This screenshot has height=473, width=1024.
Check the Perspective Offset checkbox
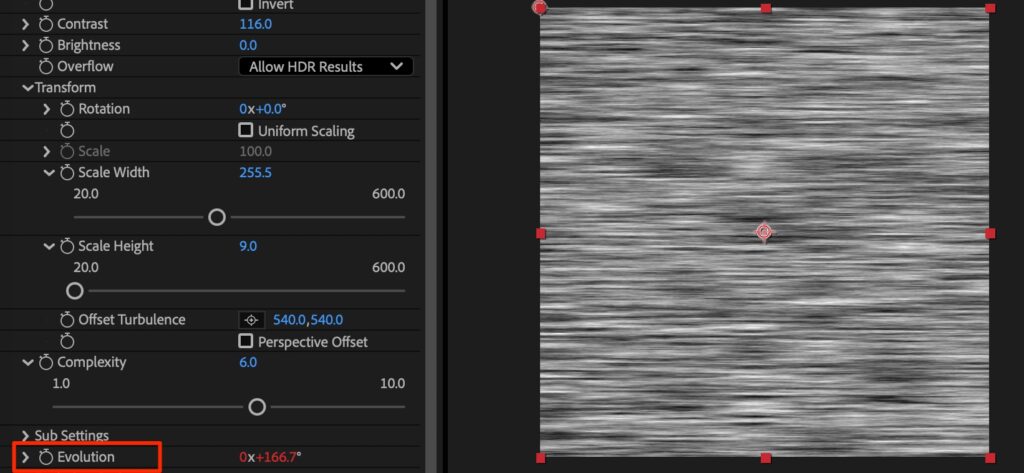(245, 341)
